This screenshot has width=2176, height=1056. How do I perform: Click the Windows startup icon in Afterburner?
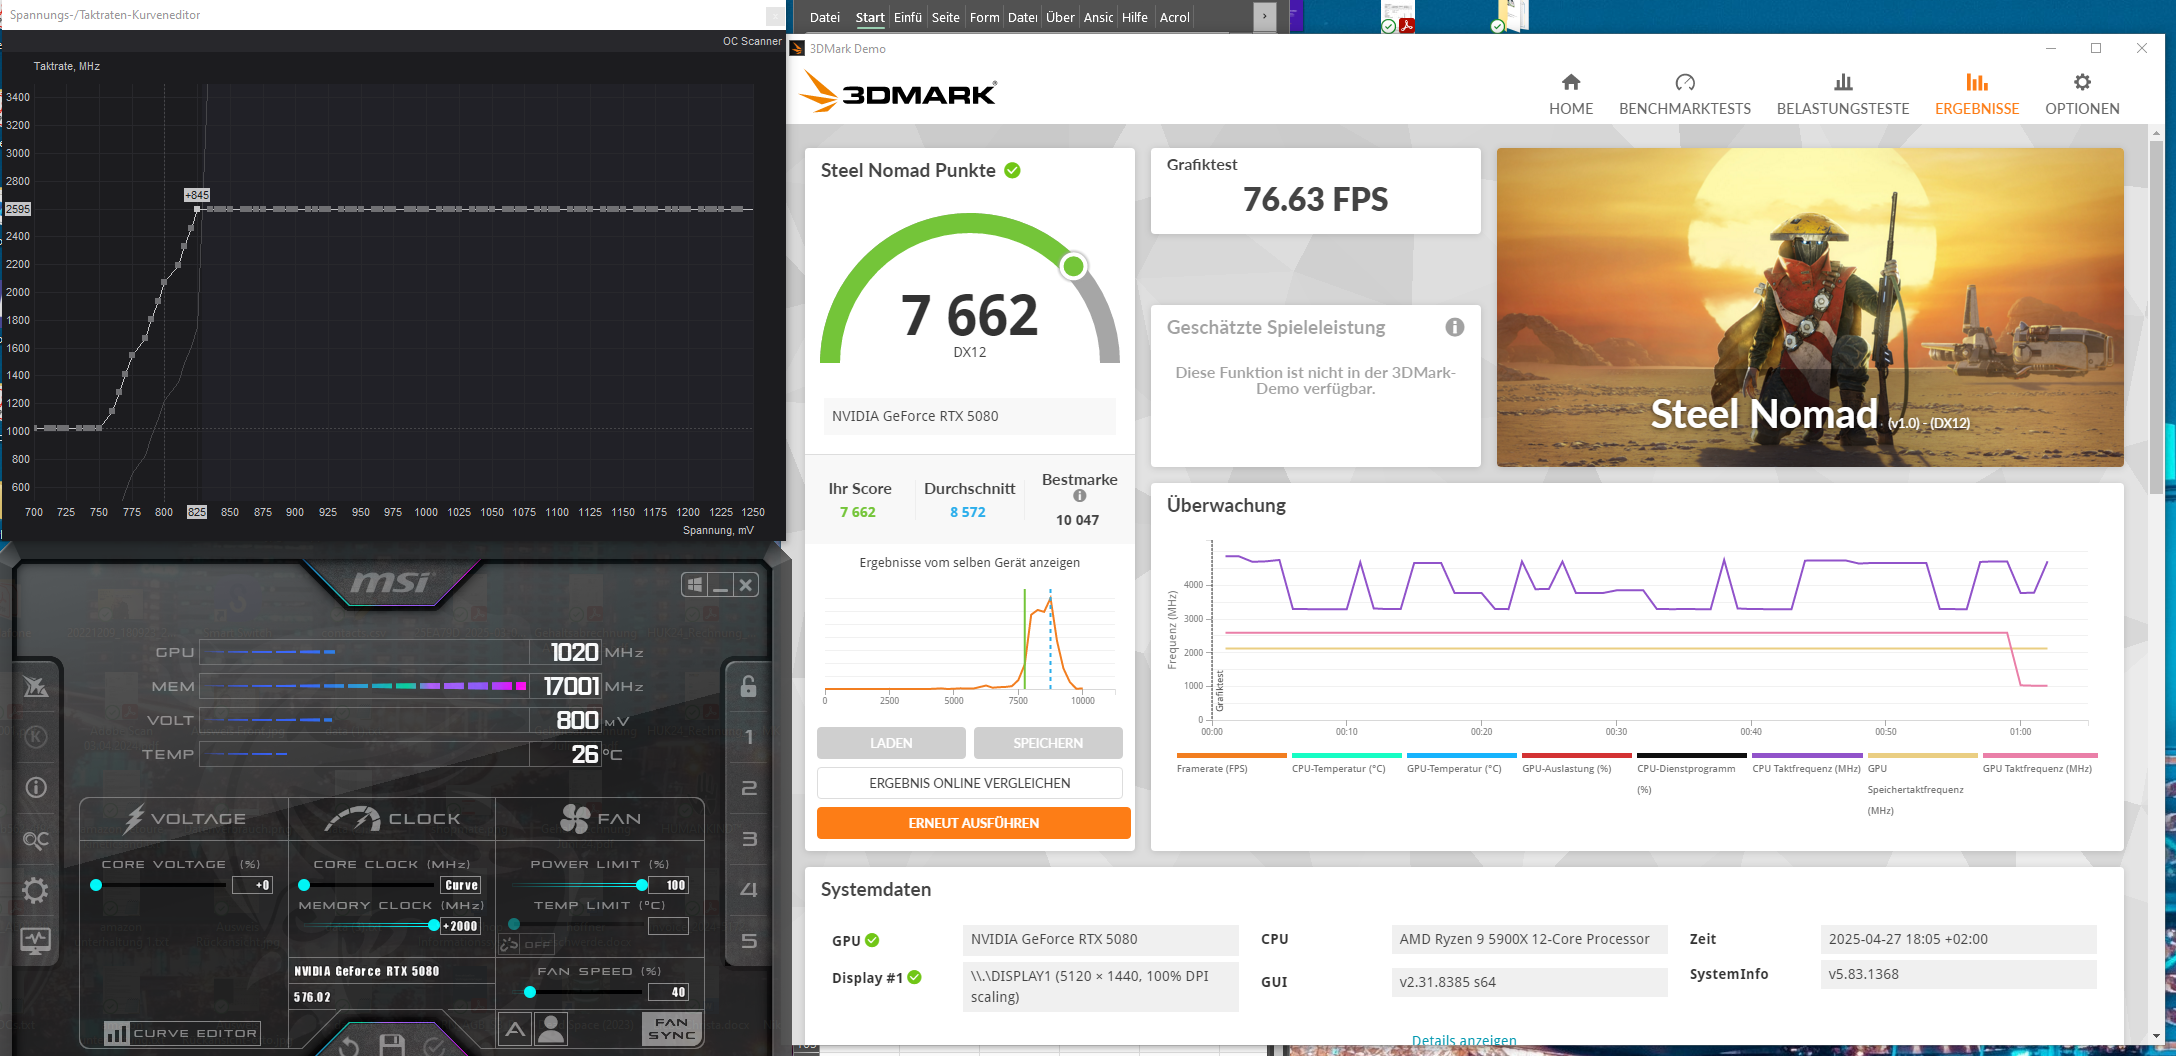(x=694, y=585)
